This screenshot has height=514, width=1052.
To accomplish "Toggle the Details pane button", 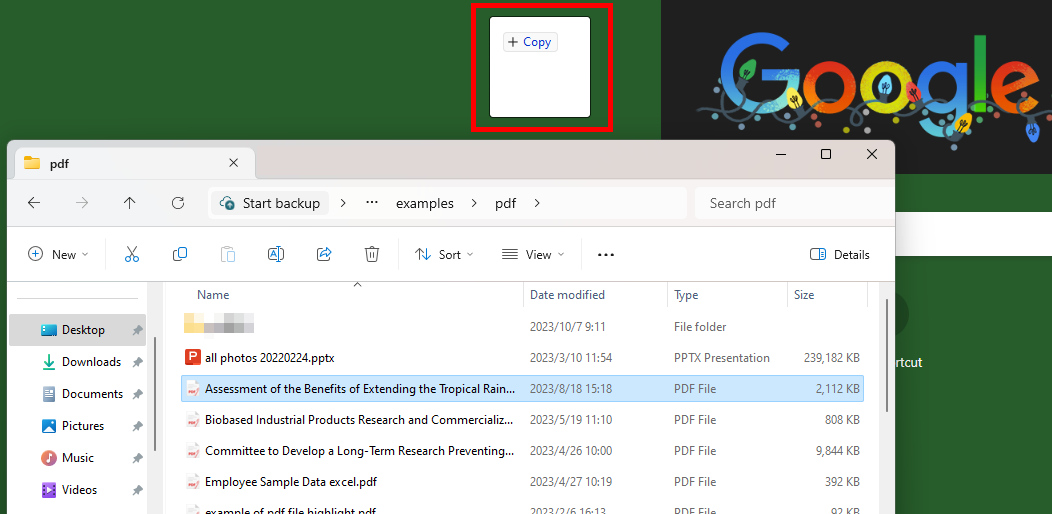I will tap(839, 254).
